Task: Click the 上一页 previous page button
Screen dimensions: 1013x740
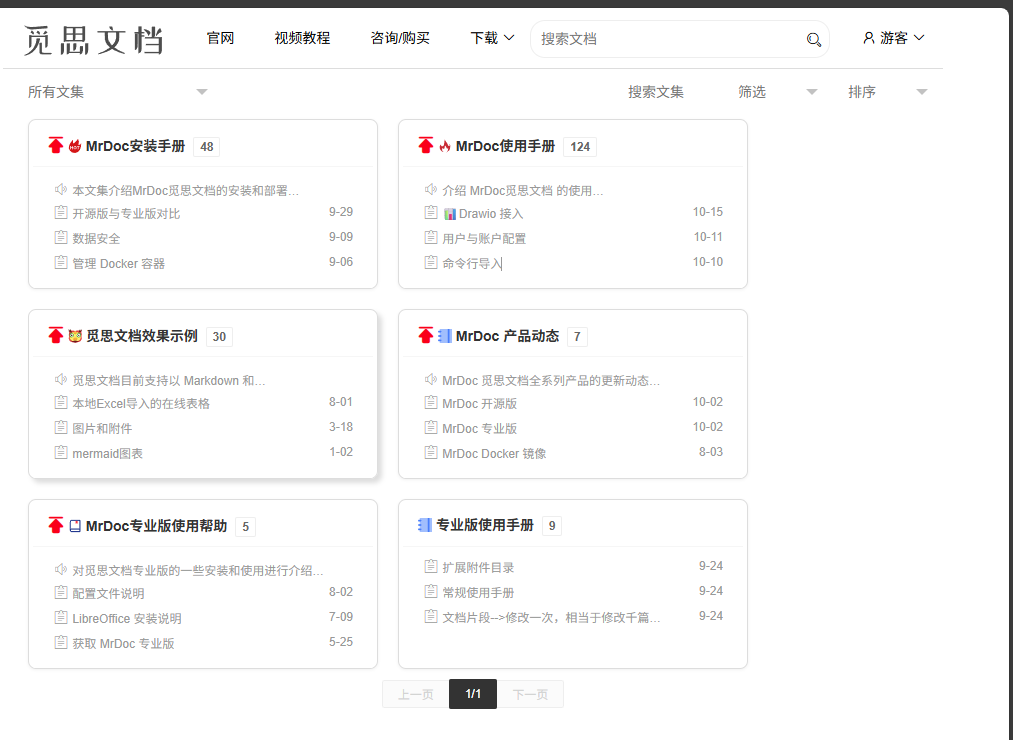Action: (415, 694)
